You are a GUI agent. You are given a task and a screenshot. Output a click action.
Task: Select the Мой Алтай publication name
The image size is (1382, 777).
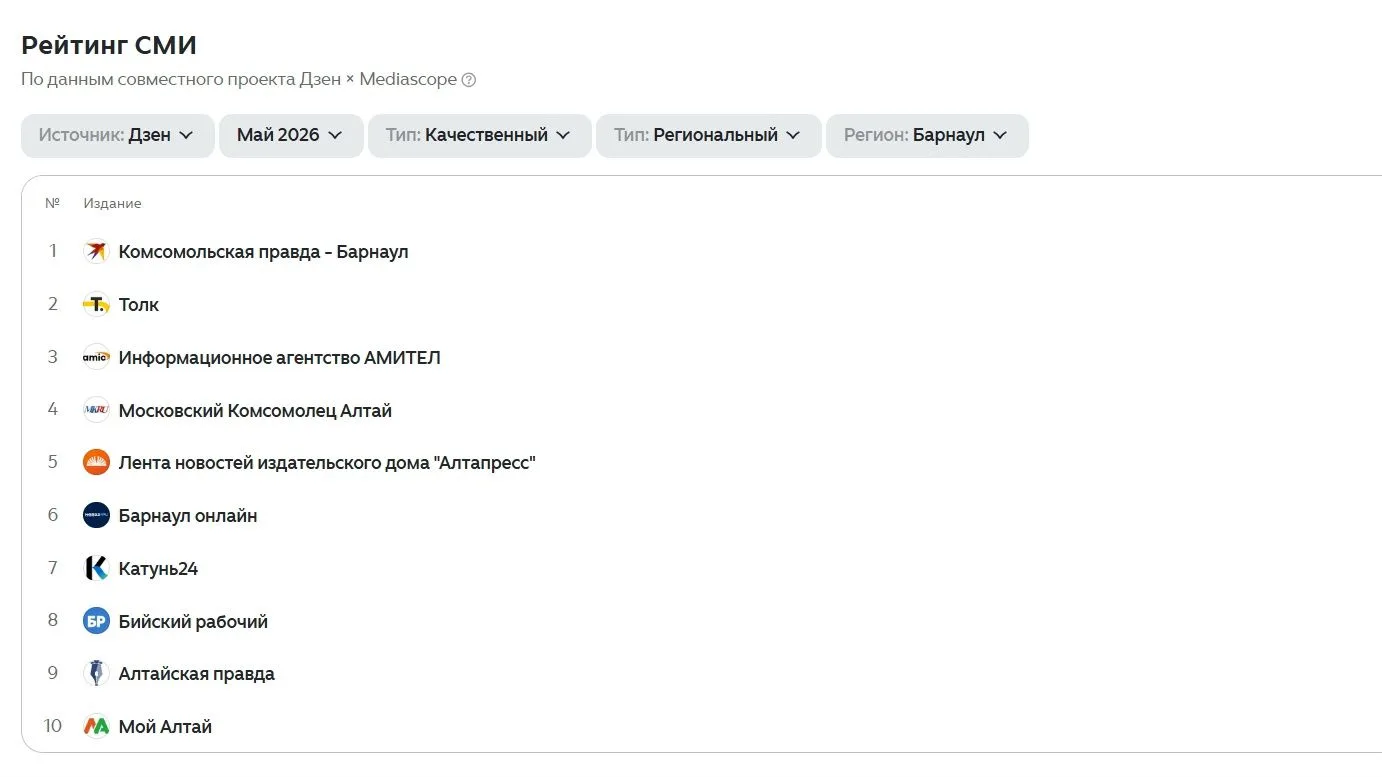click(x=165, y=727)
